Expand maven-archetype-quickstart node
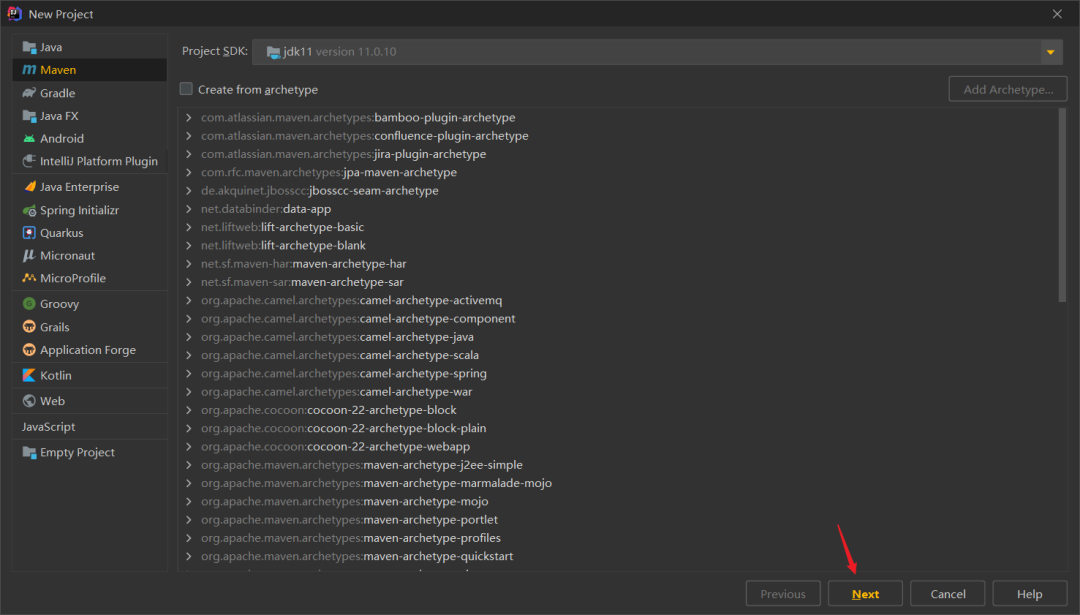Image resolution: width=1080 pixels, height=615 pixels. 189,556
